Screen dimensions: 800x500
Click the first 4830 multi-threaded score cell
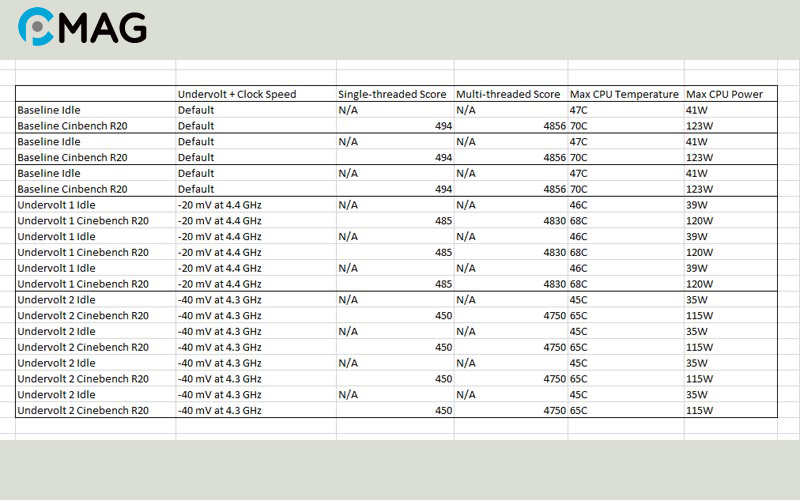click(x=511, y=220)
